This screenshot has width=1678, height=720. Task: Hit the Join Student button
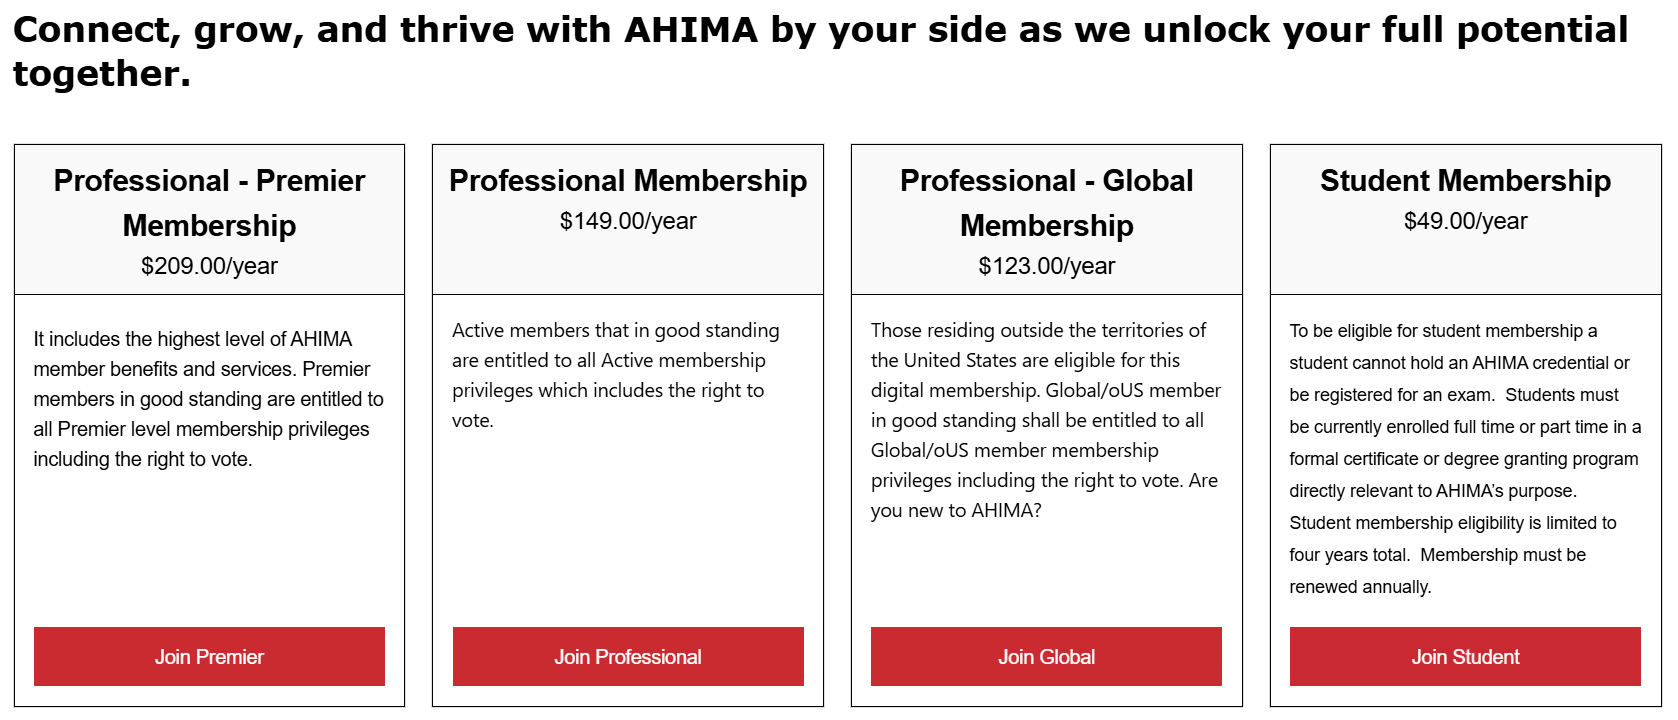(x=1465, y=657)
